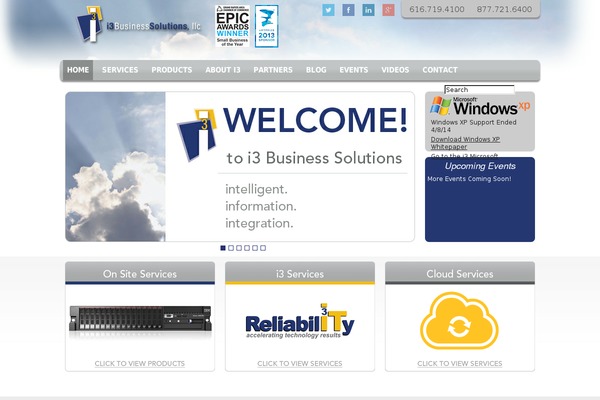Image resolution: width=600 pixels, height=400 pixels.
Task: Select the first slideshow indicator dot
Action: point(223,248)
